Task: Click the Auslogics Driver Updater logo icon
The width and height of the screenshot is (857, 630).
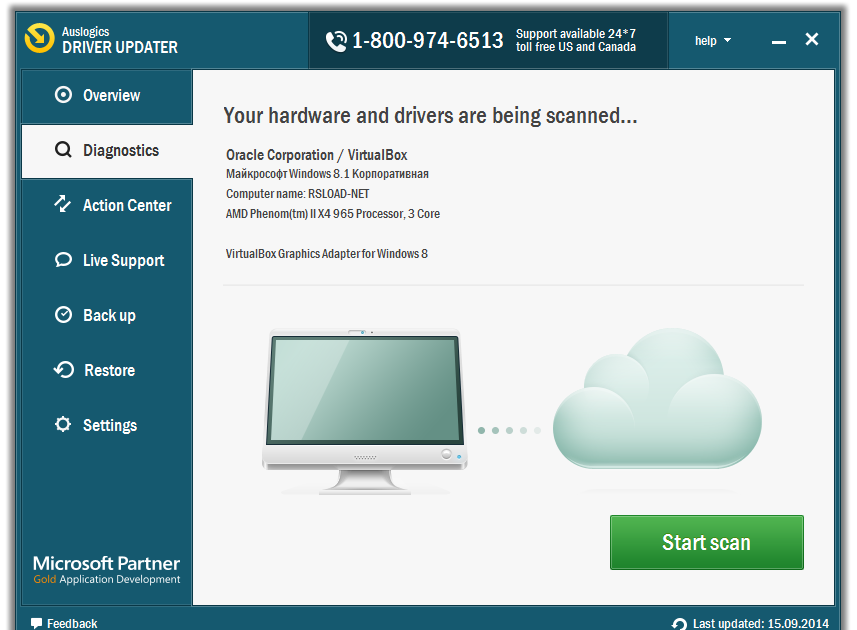Action: [40, 38]
